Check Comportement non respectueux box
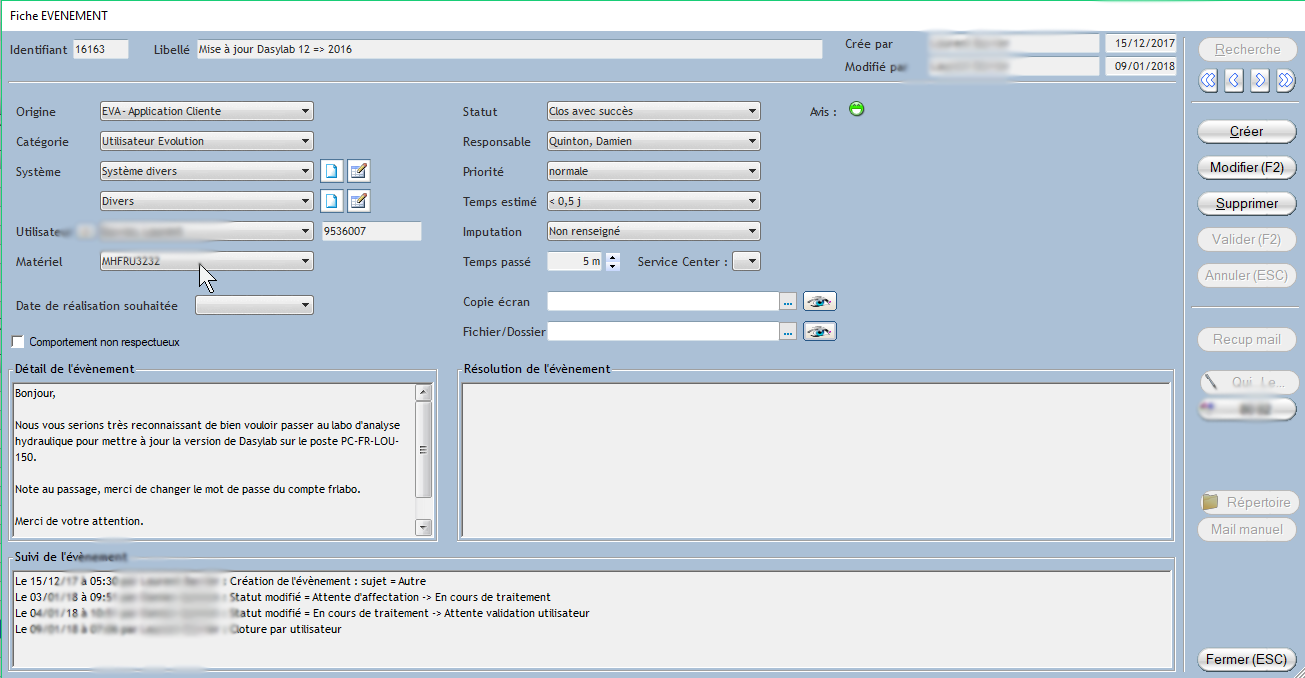The width and height of the screenshot is (1305, 678). [18, 342]
